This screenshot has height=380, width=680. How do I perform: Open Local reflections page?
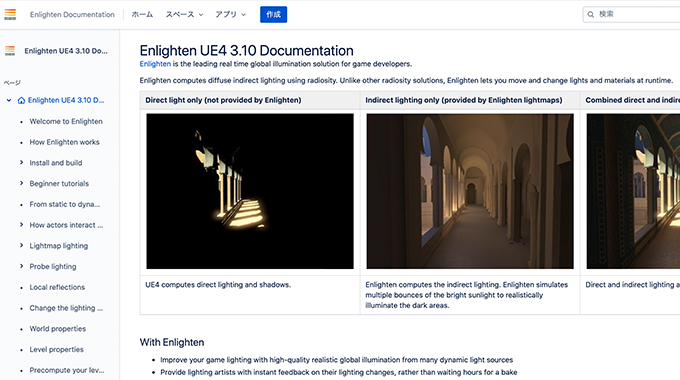pyautogui.click(x=57, y=287)
